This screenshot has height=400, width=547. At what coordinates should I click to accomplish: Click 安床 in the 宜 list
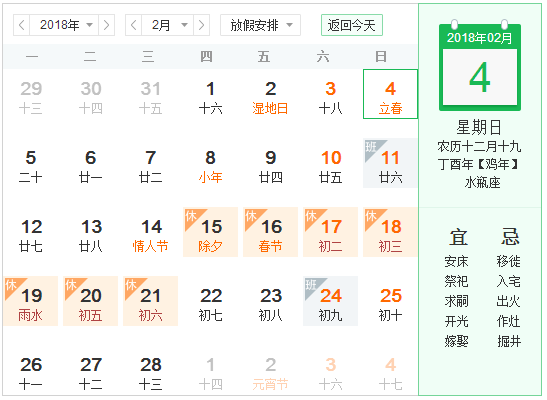(x=456, y=261)
